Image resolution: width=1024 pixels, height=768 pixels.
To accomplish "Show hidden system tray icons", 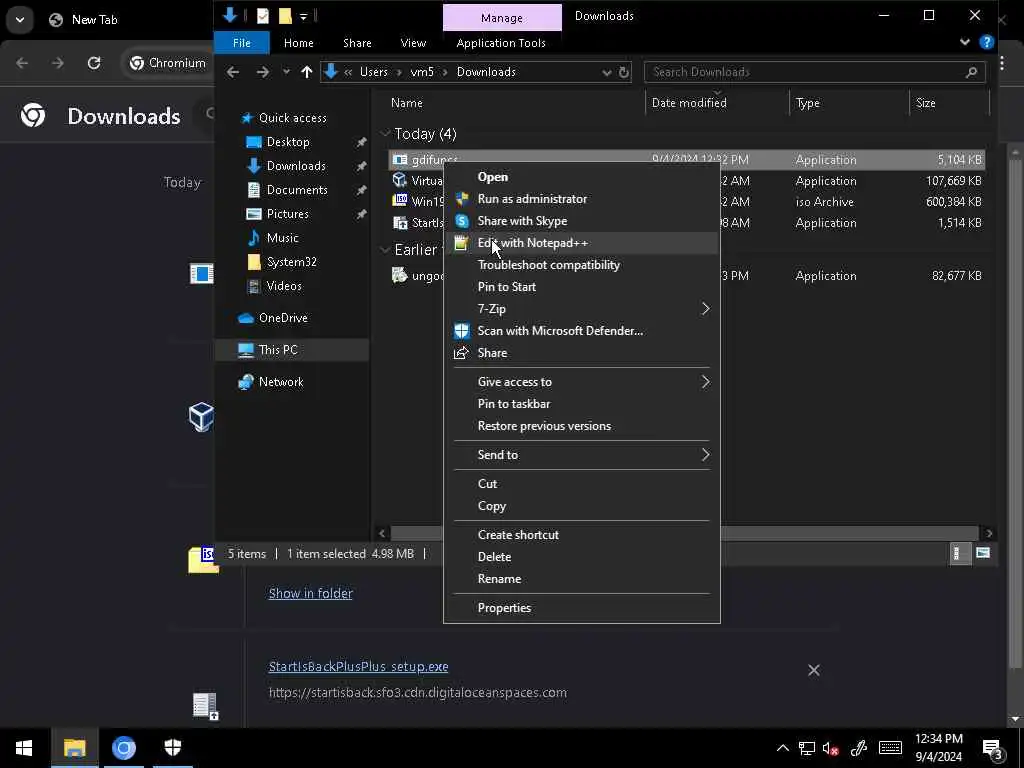I will pos(782,748).
